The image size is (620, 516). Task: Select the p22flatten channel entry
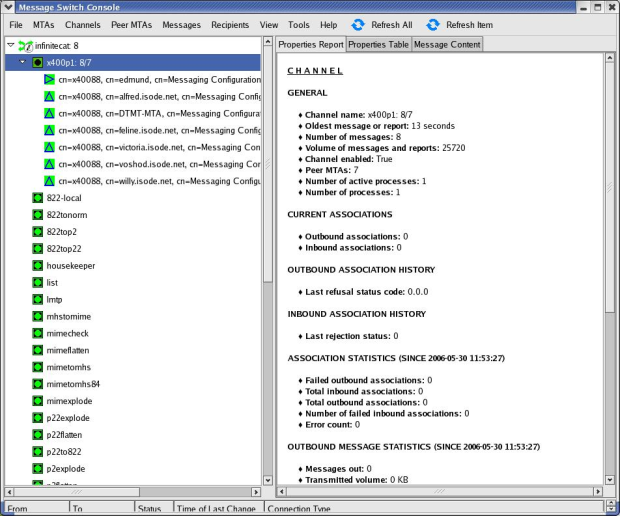tap(64, 436)
